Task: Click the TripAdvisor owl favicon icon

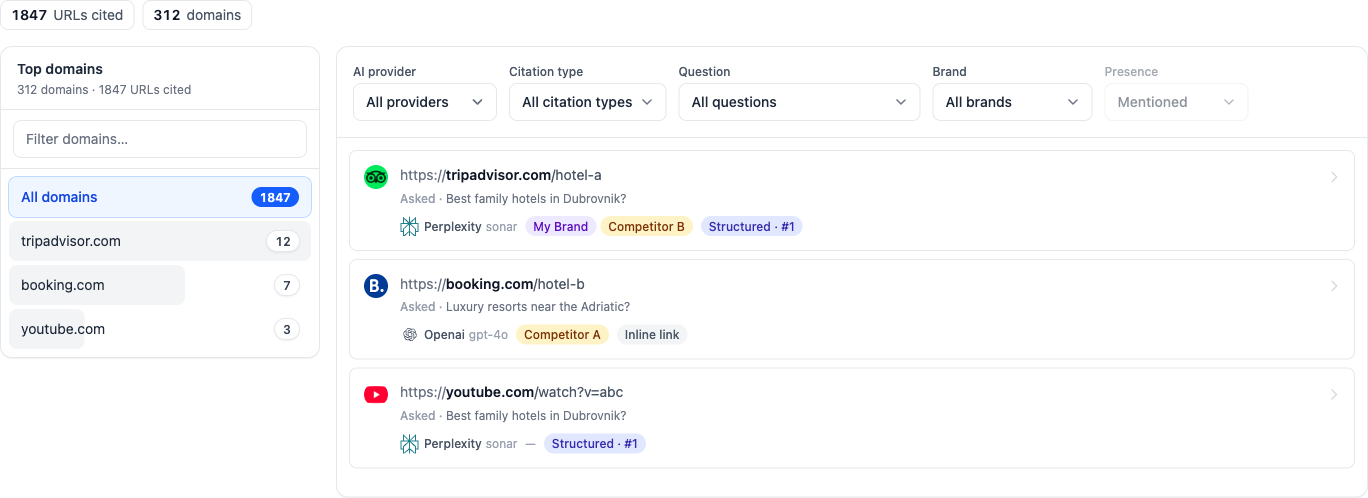Action: [x=376, y=177]
